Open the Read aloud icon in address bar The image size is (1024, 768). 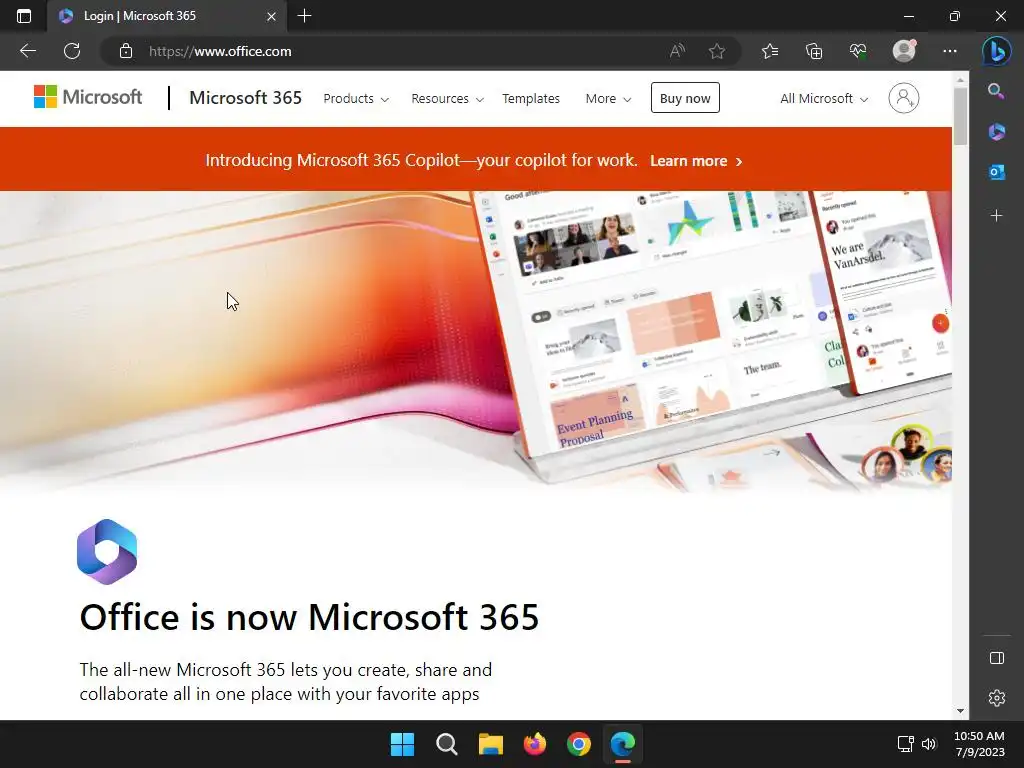677,51
